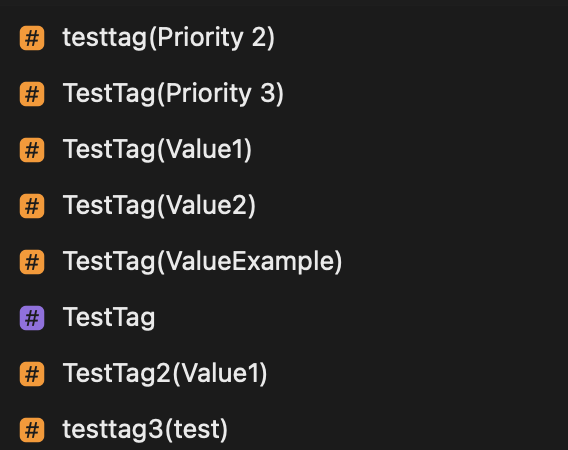Click the hash icon next to TestTag2(Value1)
The image size is (568, 450).
32,374
